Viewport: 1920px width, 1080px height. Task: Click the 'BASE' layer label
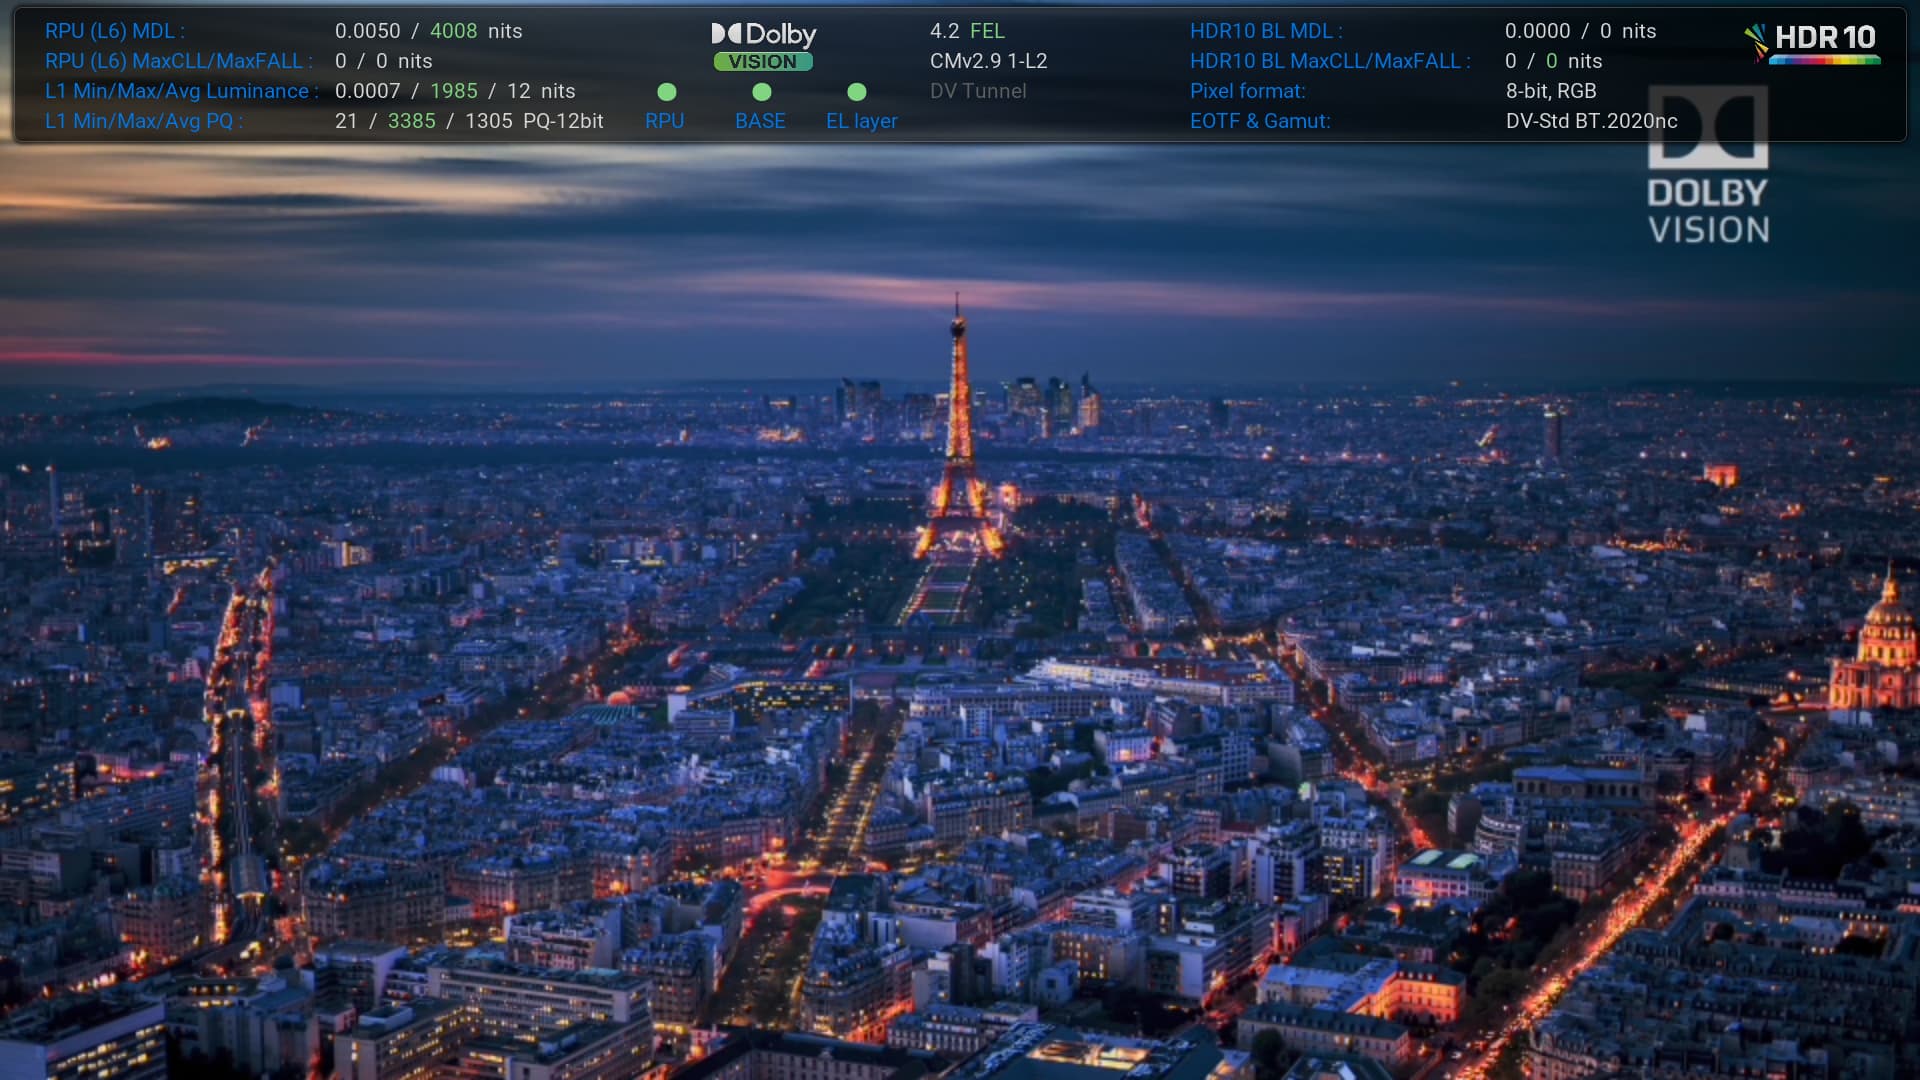[760, 121]
